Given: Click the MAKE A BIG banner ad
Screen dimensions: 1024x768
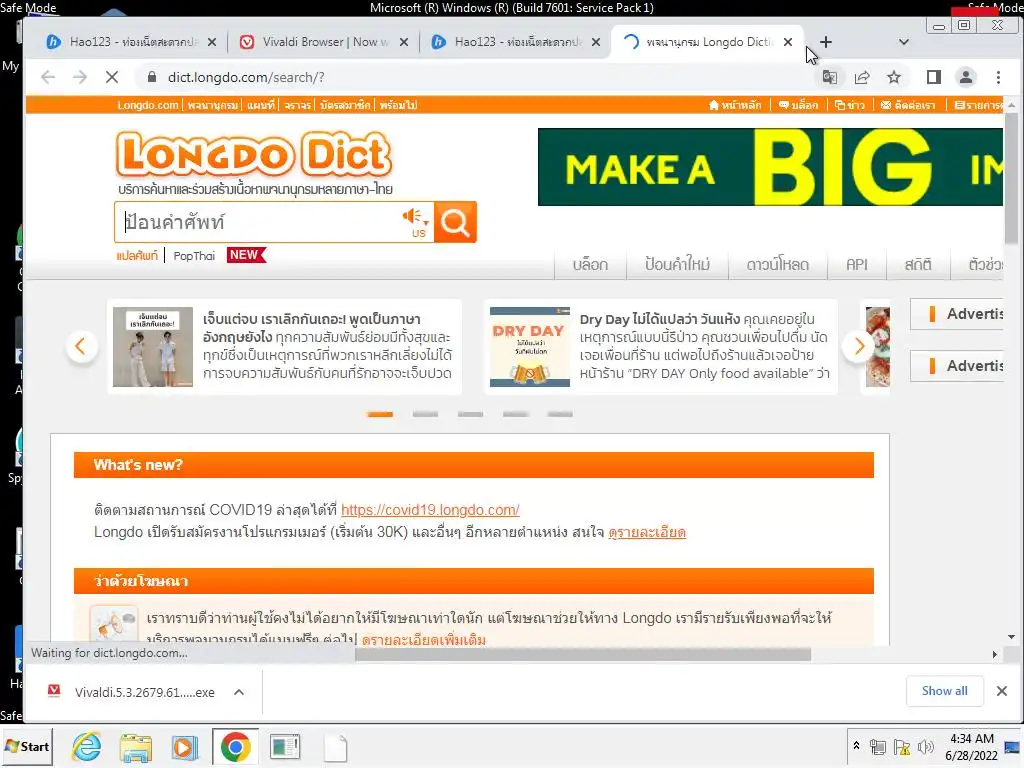Looking at the screenshot, I should [x=770, y=167].
